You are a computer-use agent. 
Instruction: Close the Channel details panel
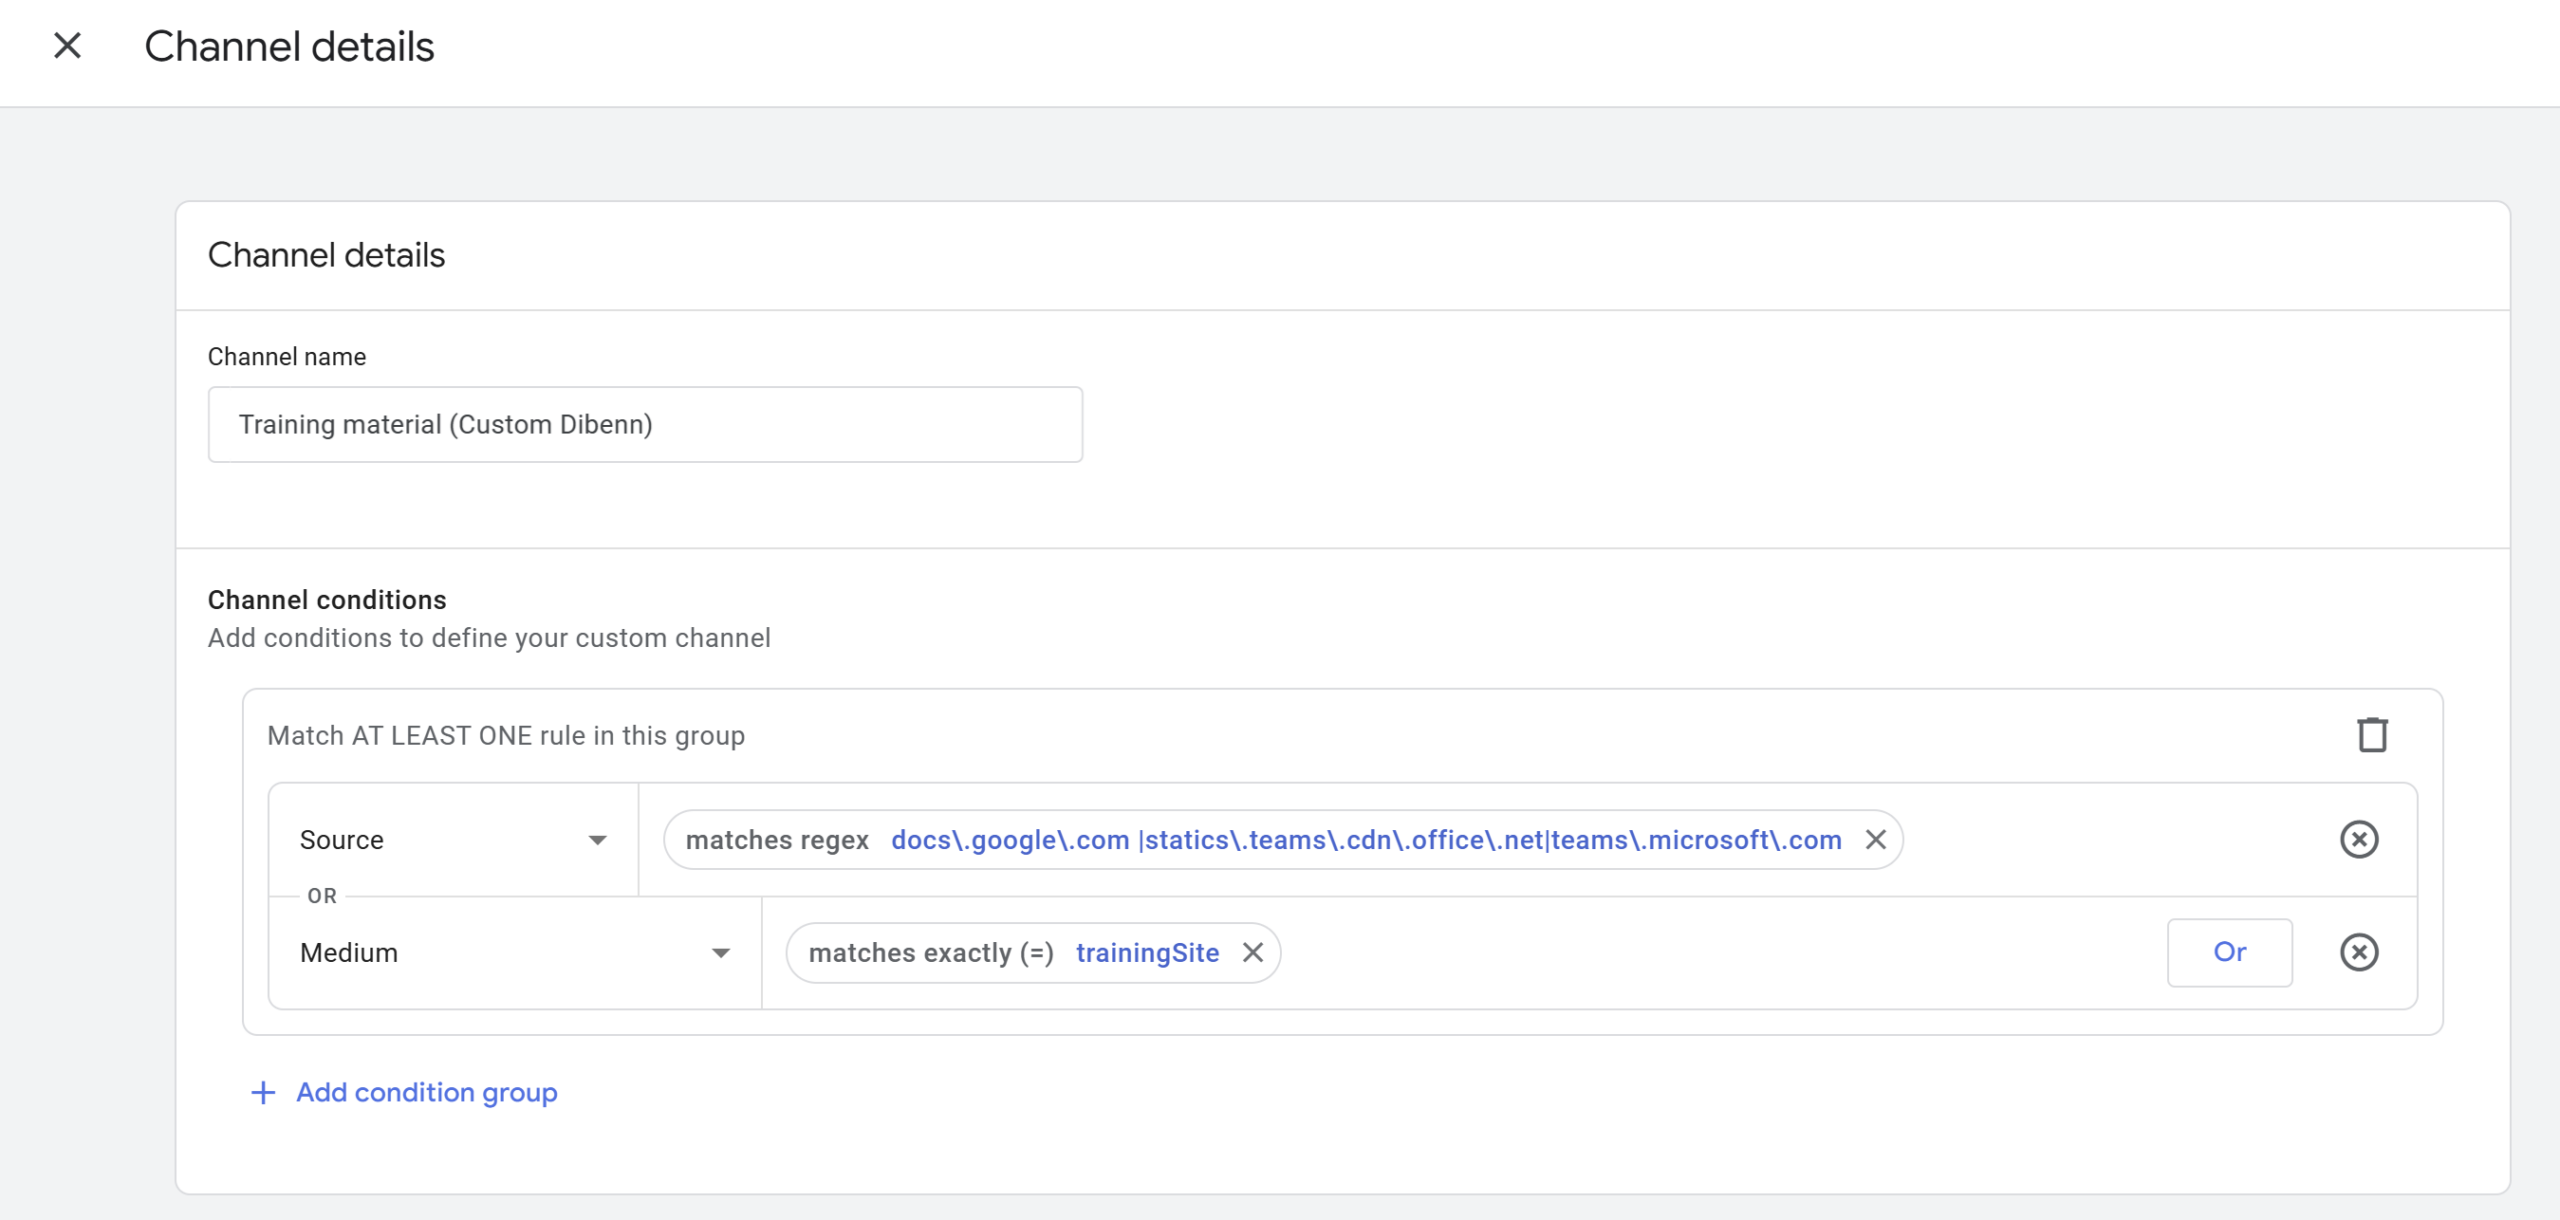pos(67,46)
